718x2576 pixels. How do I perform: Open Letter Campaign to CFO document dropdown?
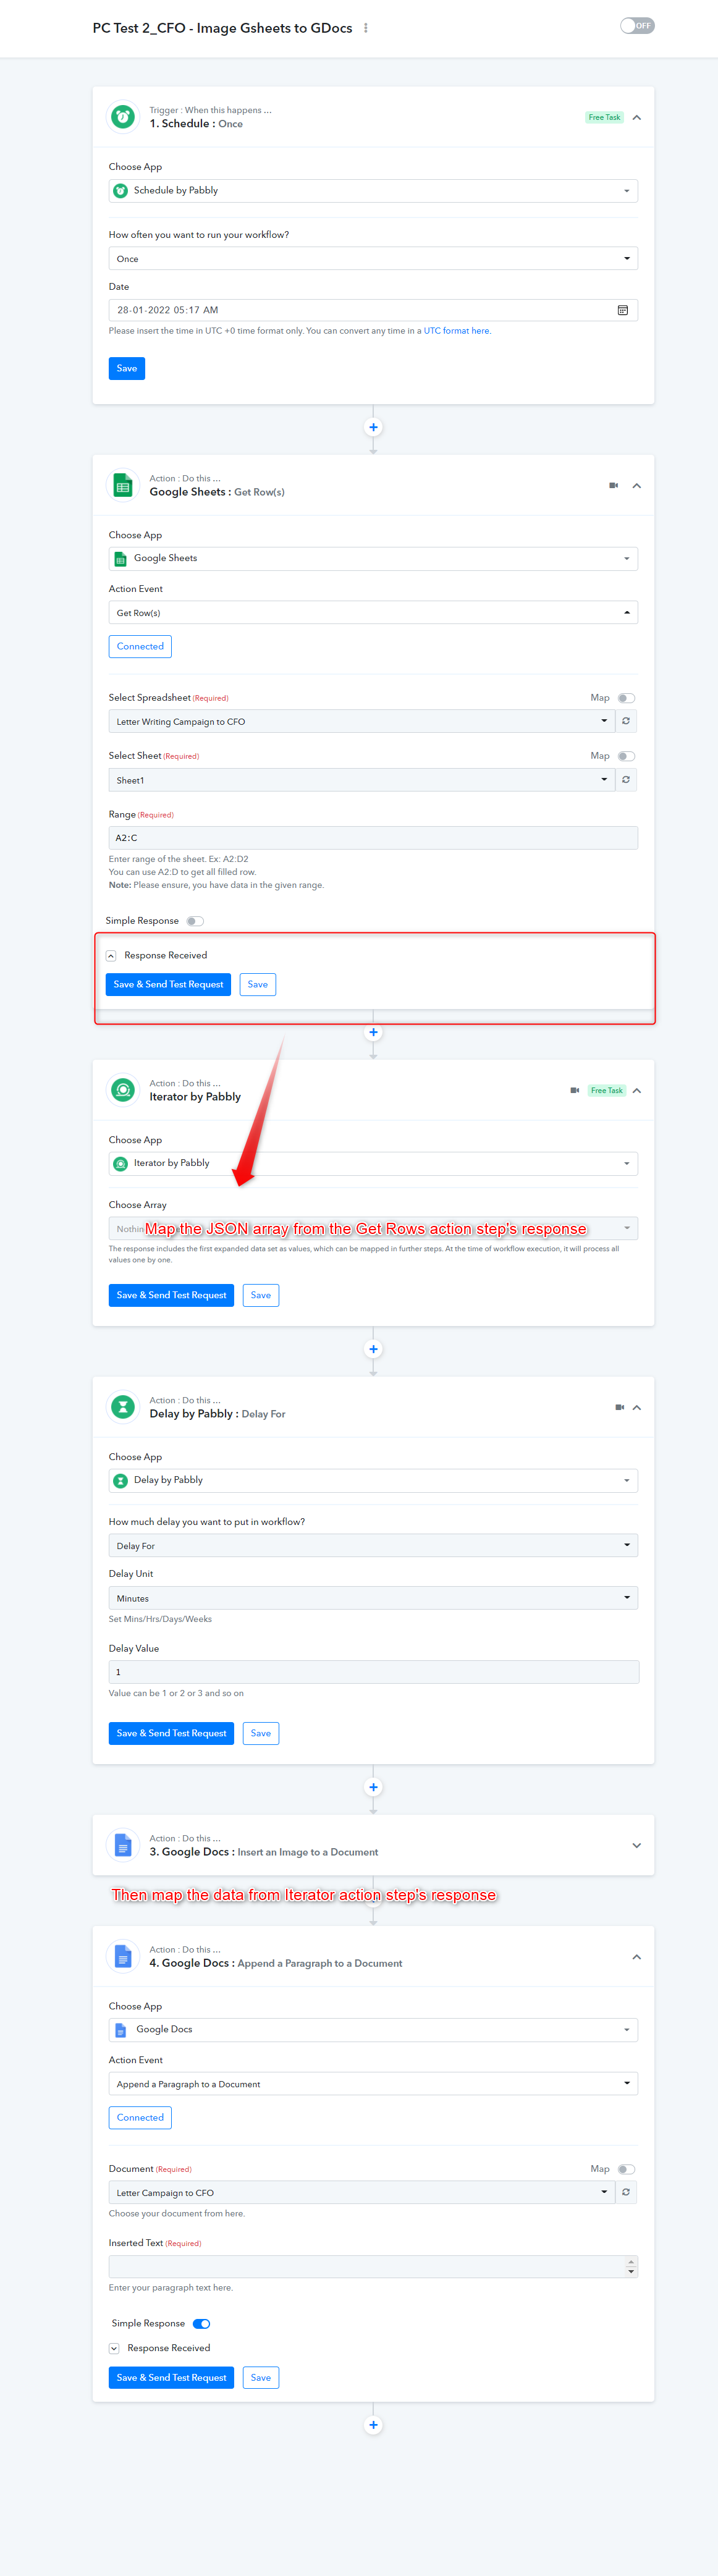362,2193
